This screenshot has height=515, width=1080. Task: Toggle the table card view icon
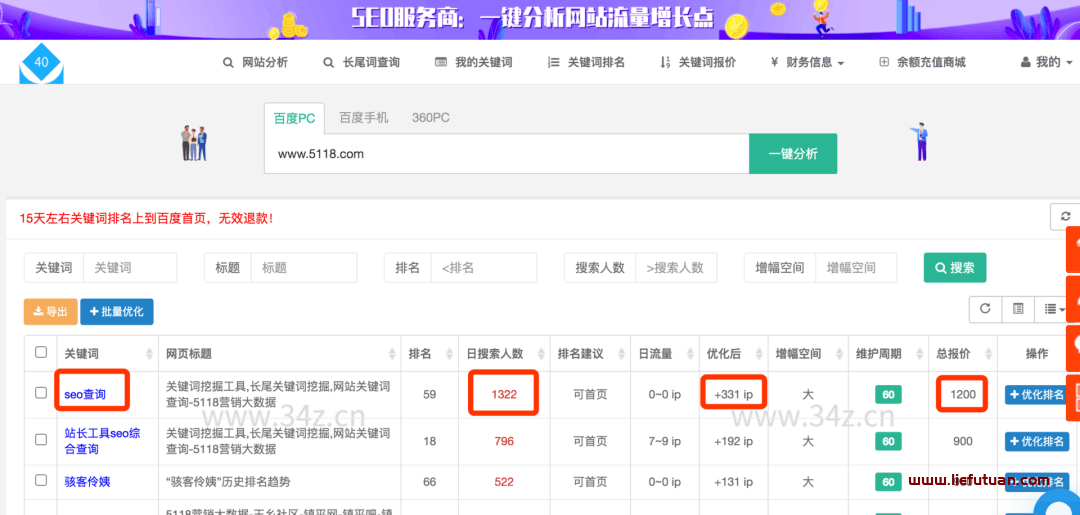click(1018, 309)
